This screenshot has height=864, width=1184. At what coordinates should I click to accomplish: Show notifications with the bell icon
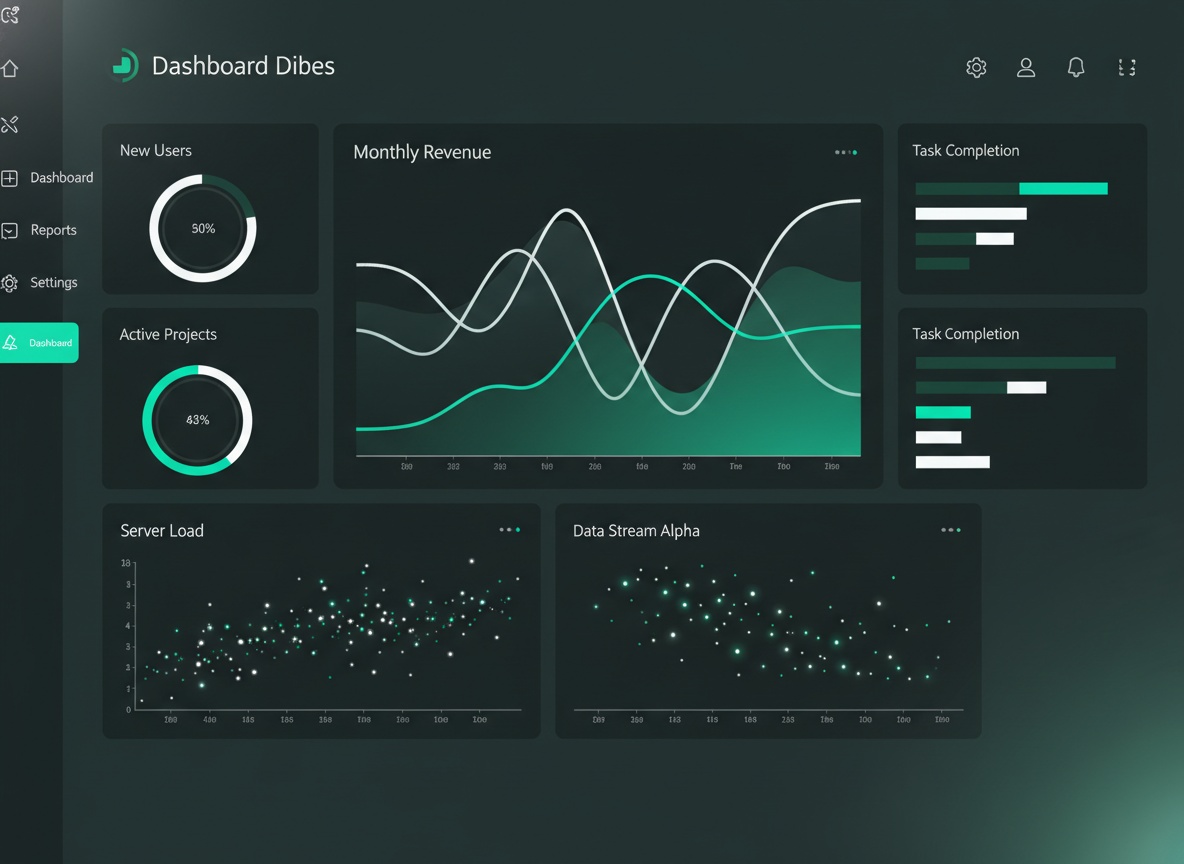[1076, 67]
